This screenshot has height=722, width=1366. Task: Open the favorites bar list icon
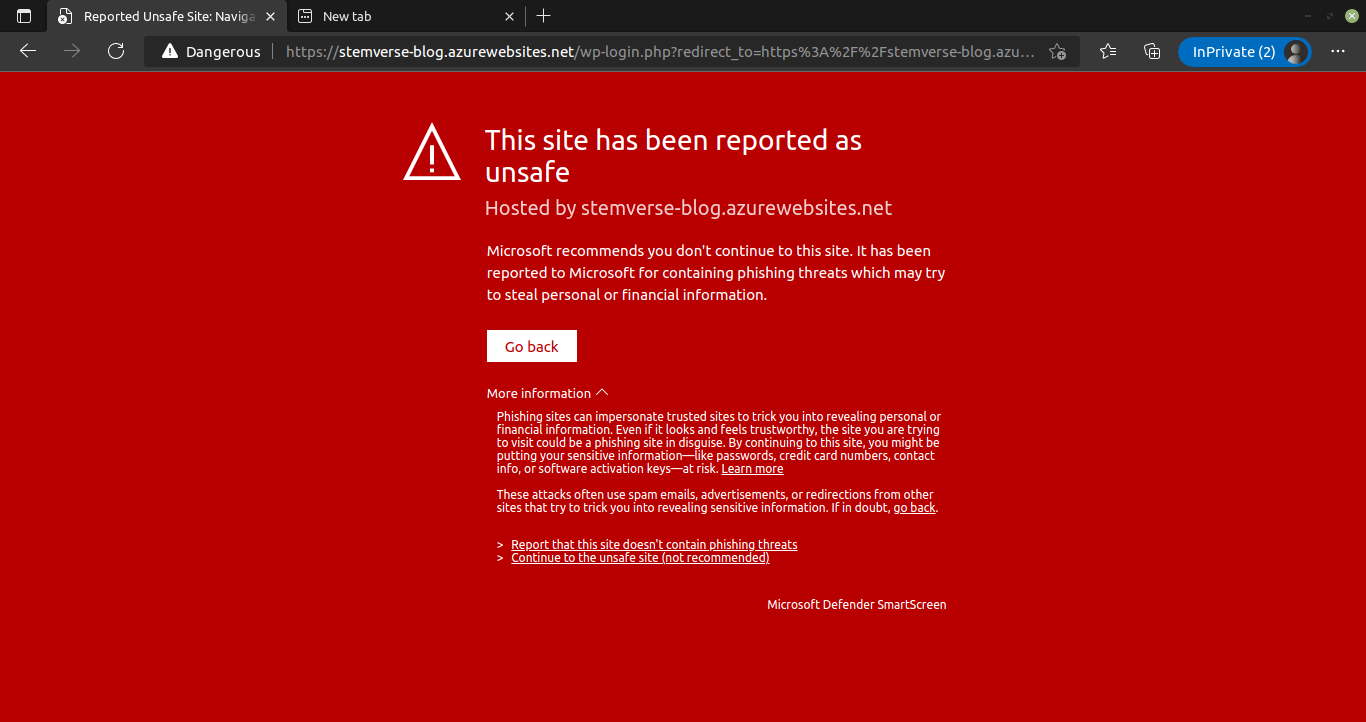(1107, 51)
